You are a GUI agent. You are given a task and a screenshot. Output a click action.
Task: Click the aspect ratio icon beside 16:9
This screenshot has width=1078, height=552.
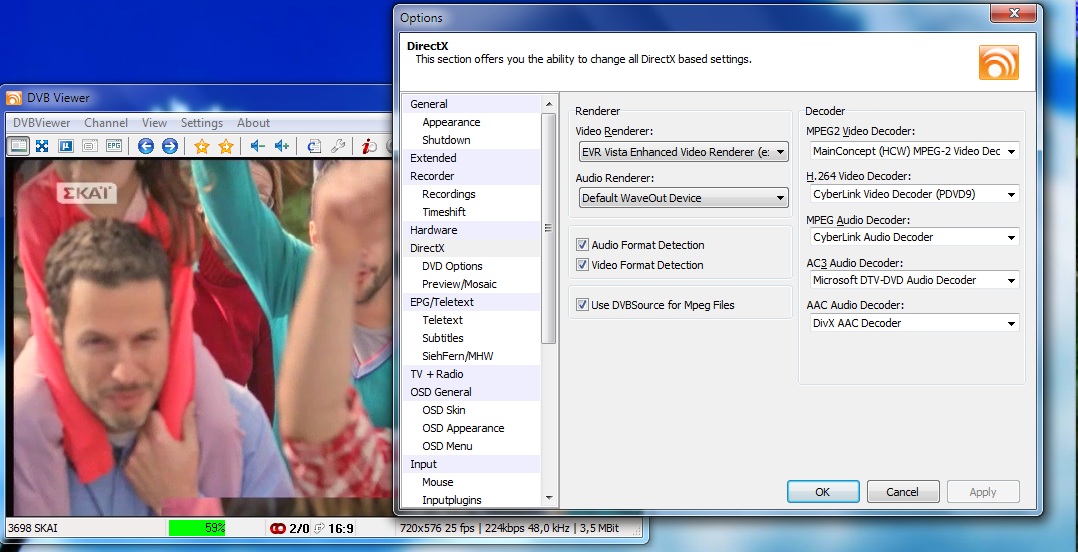click(319, 528)
